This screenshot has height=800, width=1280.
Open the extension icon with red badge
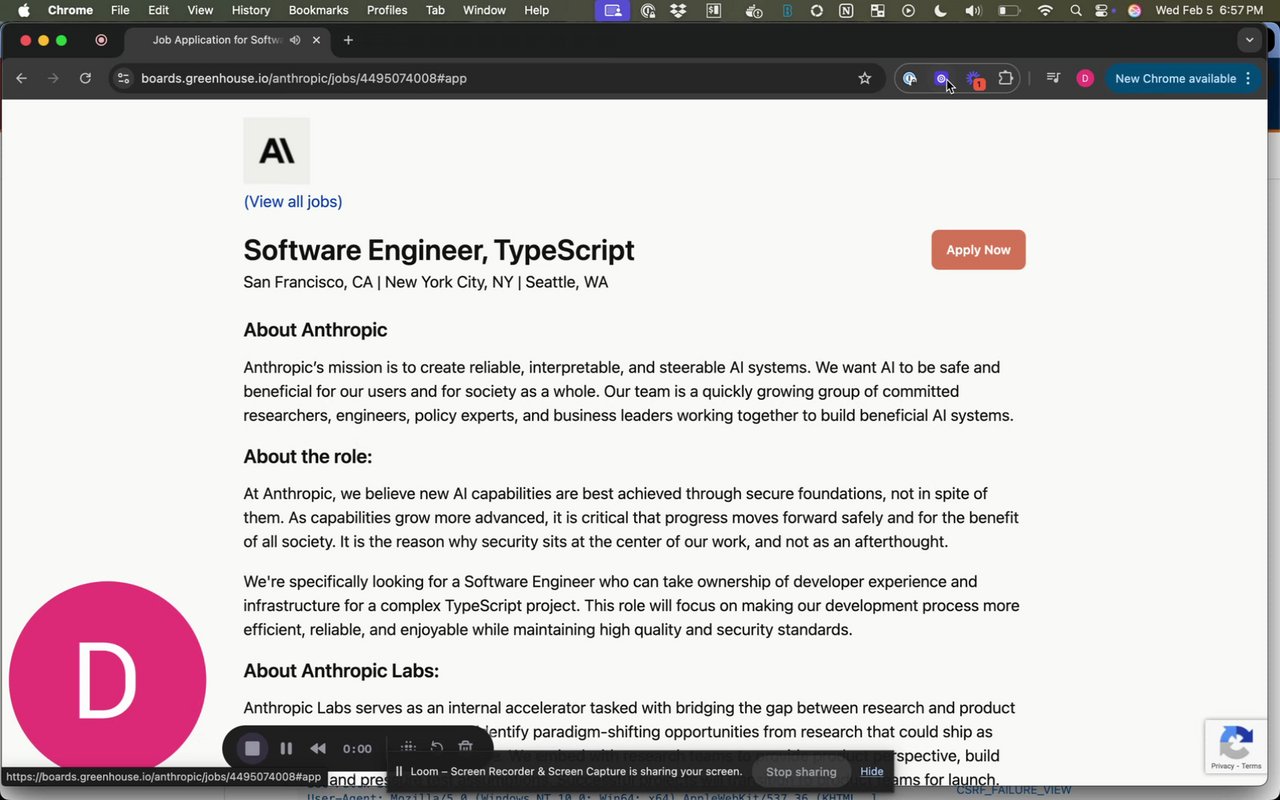[974, 79]
